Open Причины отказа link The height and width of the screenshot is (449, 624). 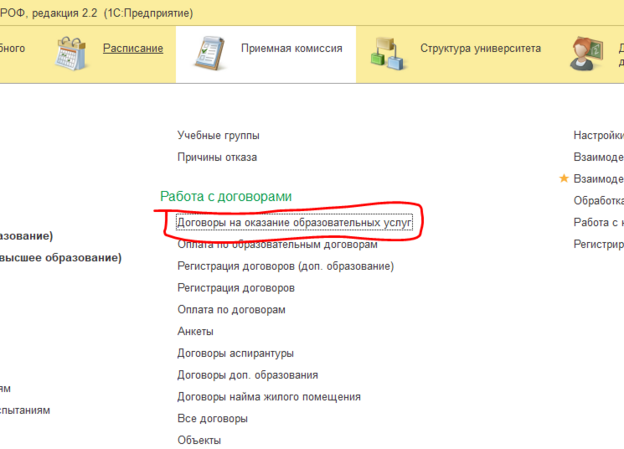pos(217,157)
